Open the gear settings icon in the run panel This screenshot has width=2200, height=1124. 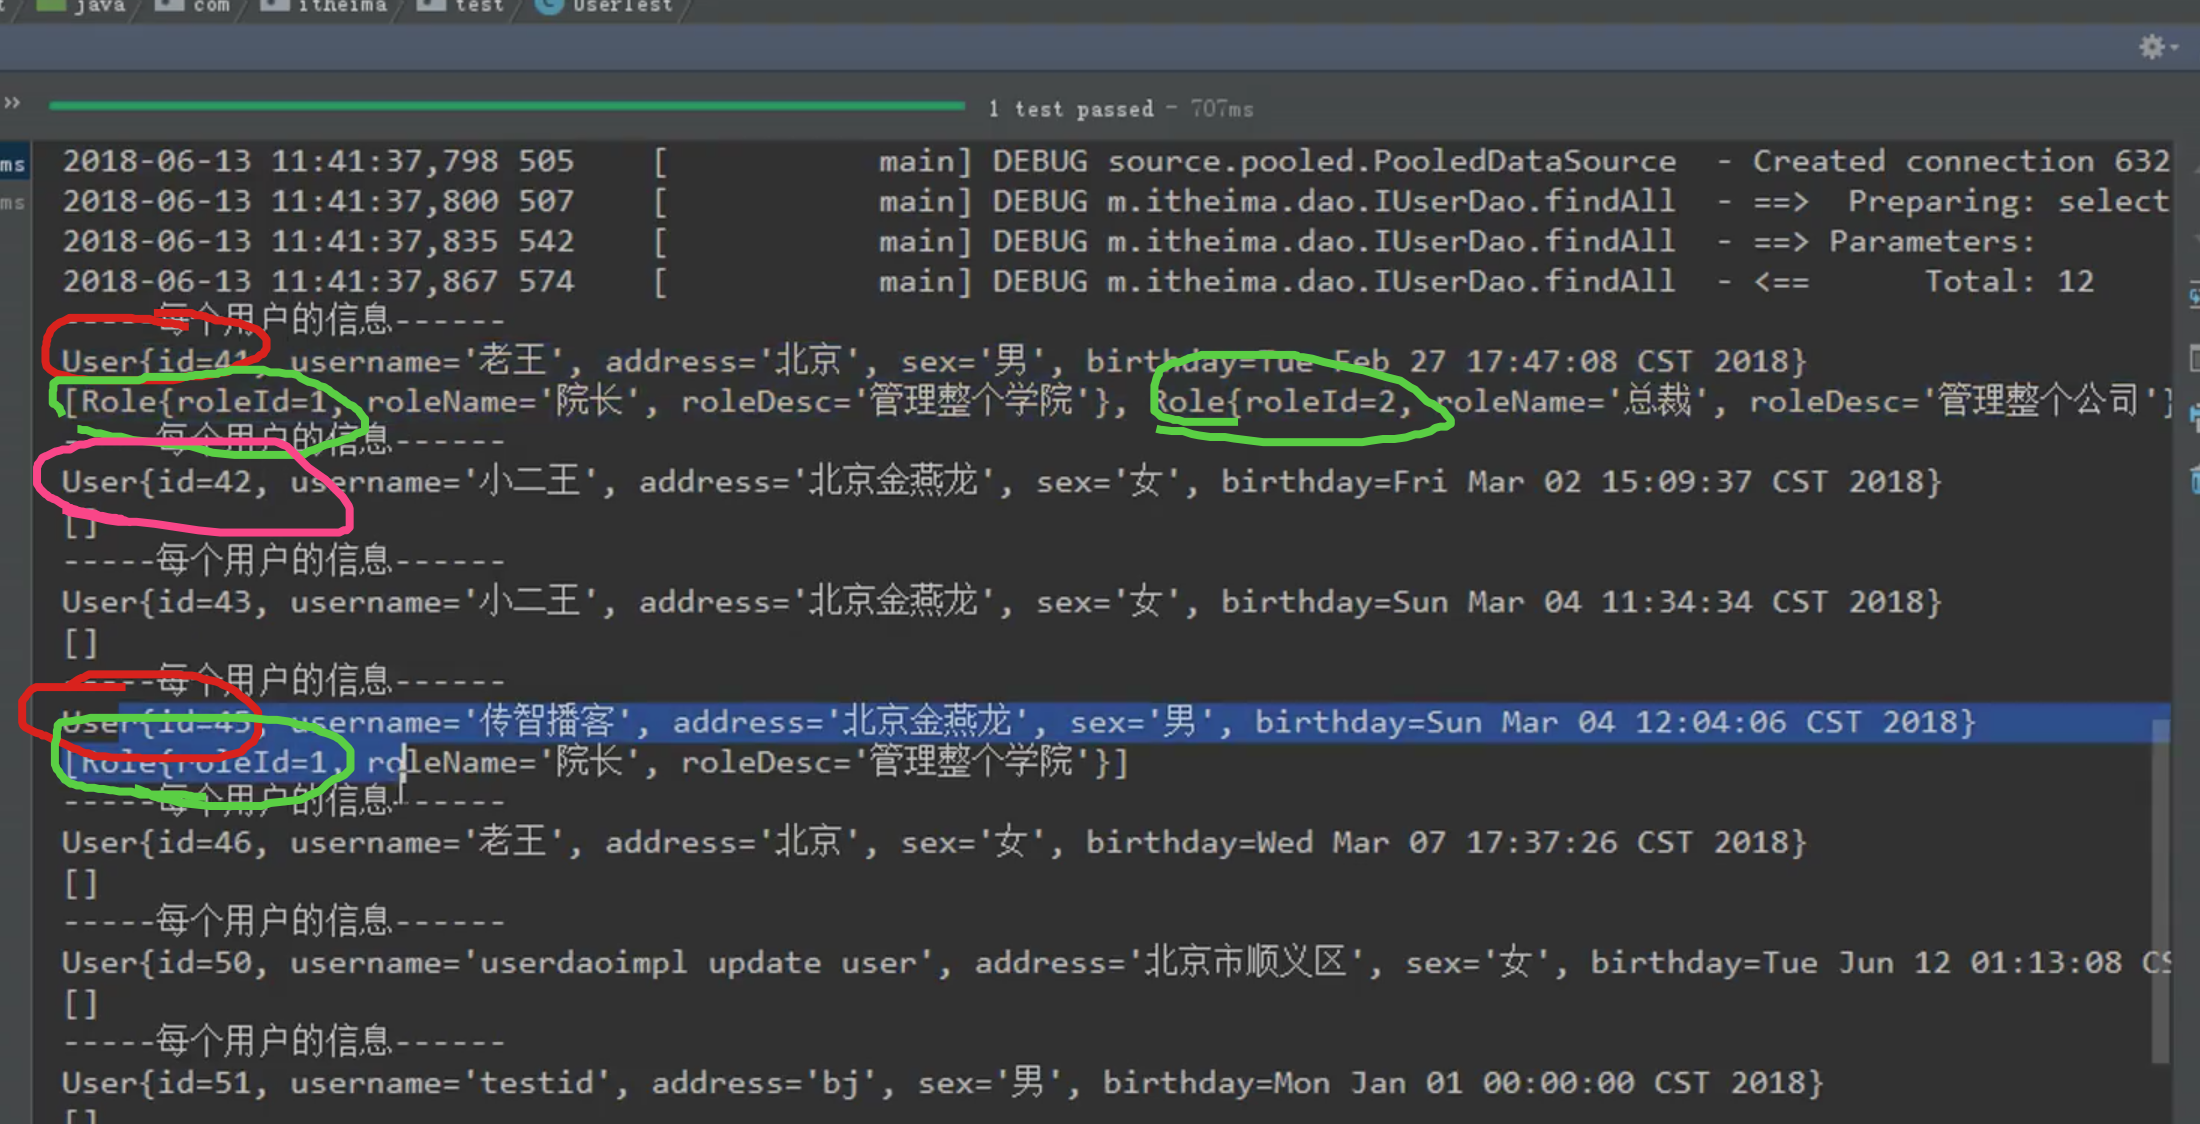(x=2151, y=47)
